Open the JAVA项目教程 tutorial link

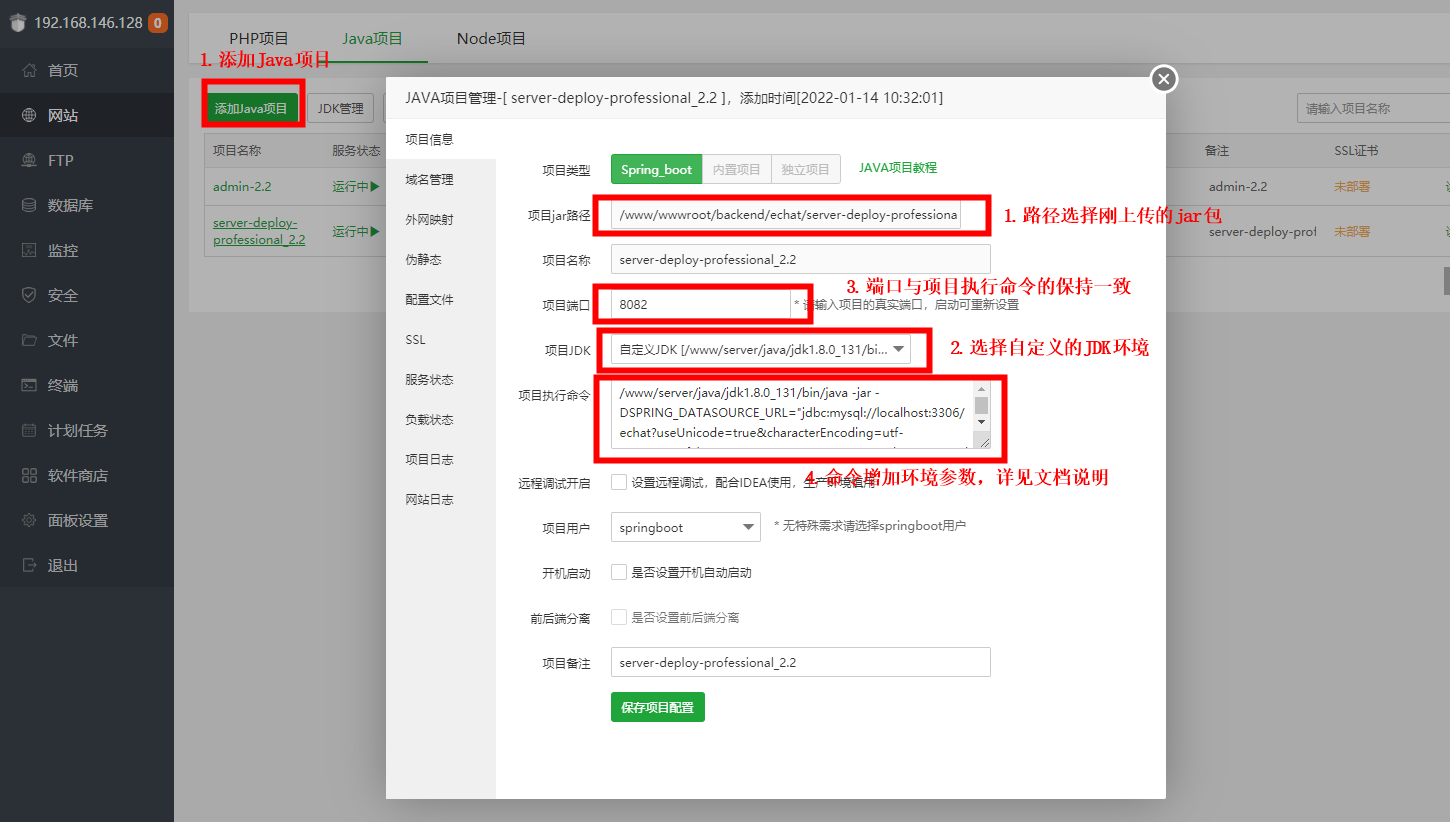point(897,168)
